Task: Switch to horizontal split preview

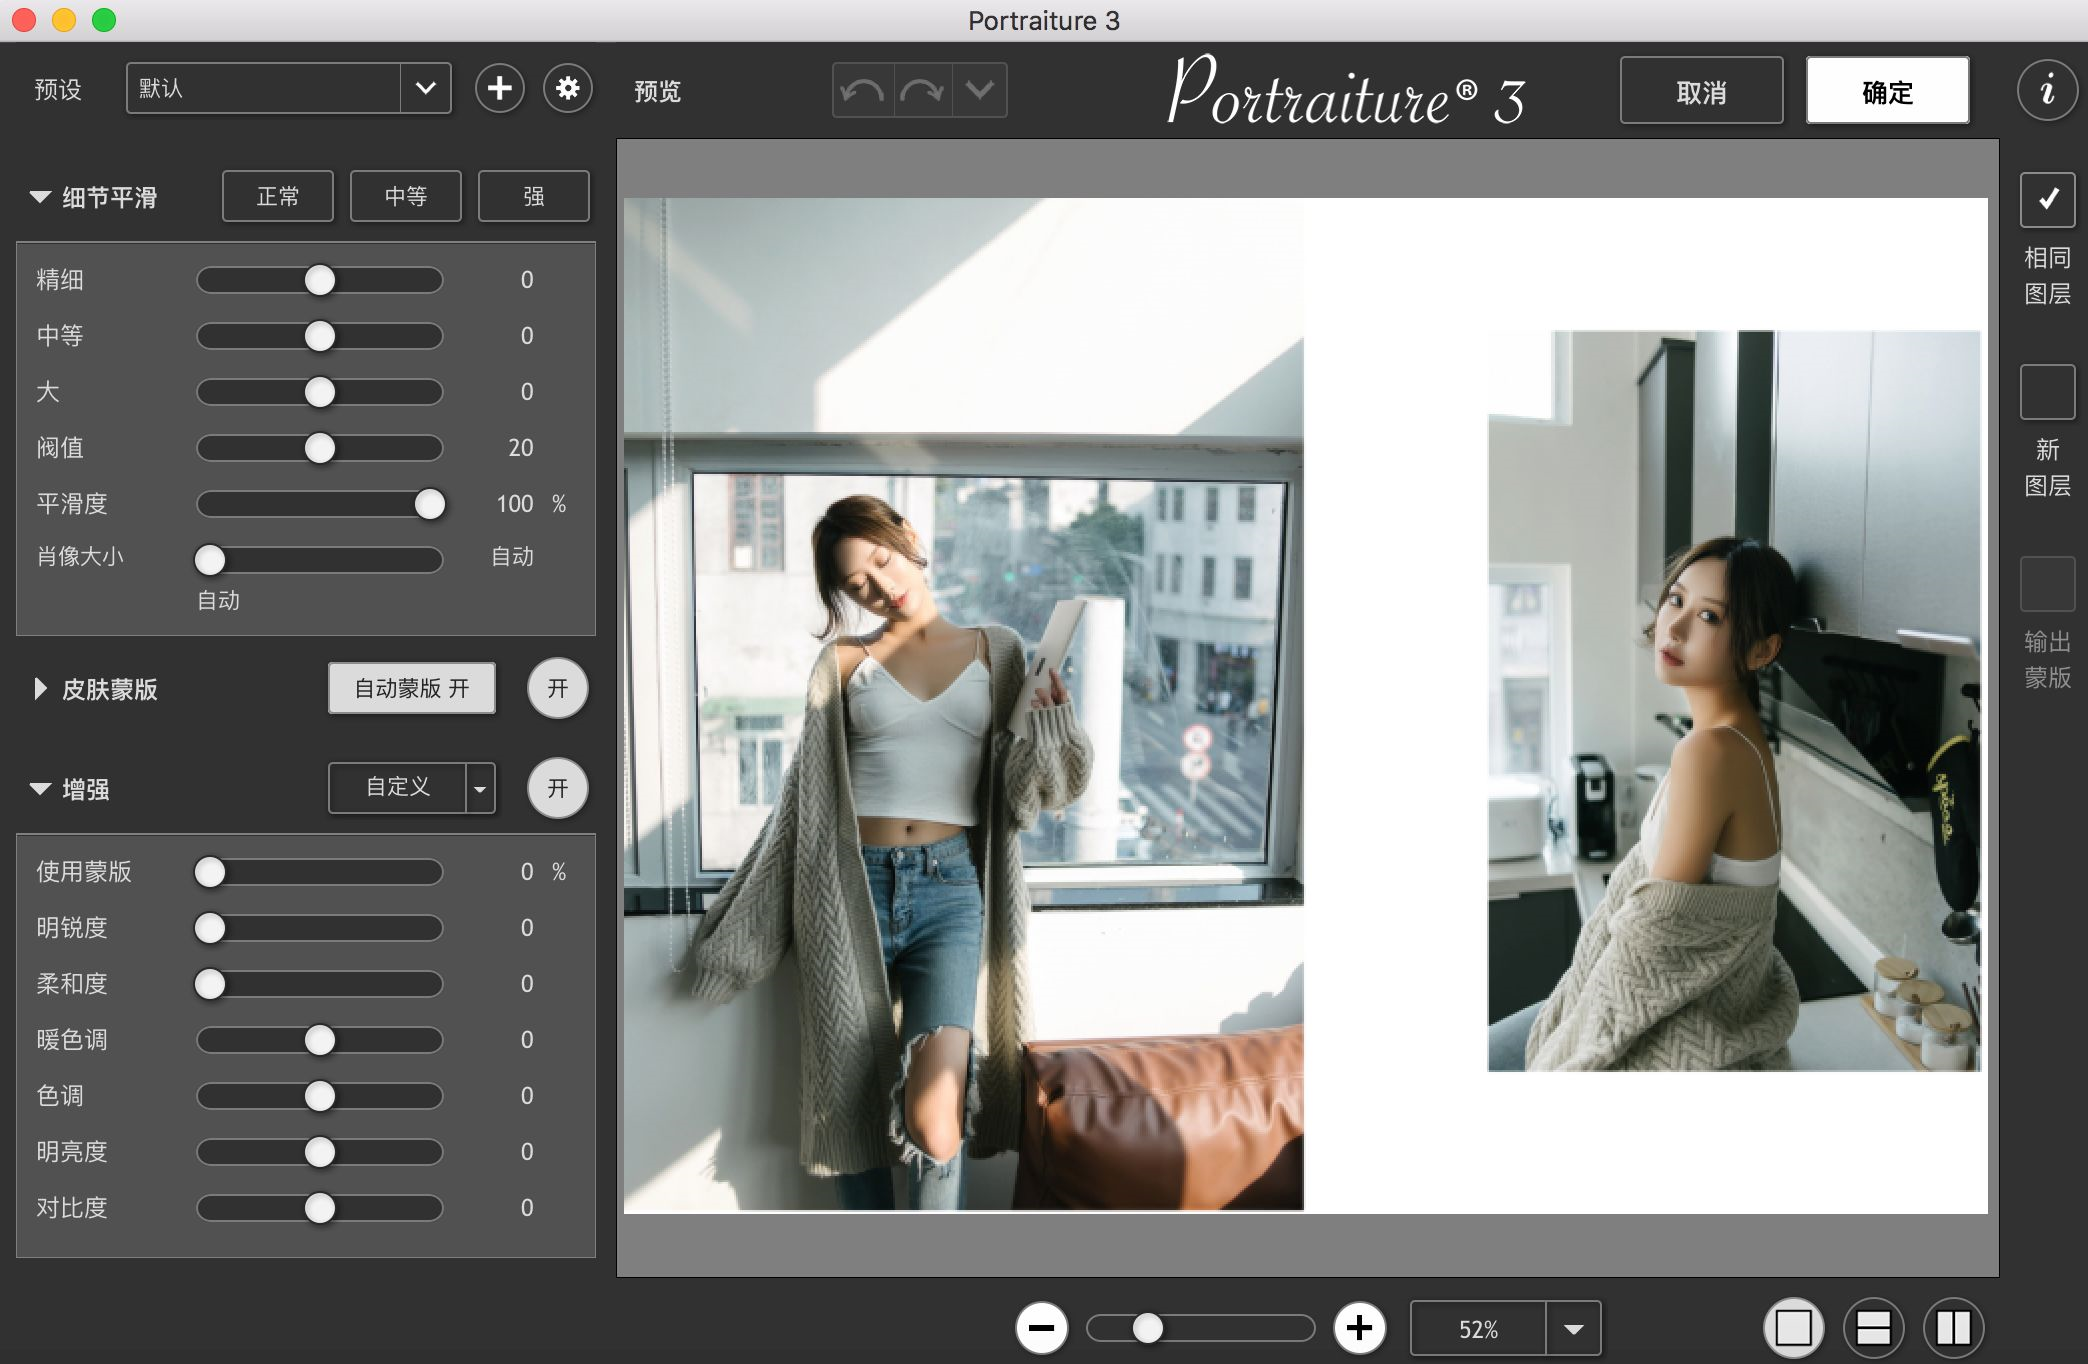Action: pos(1873,1328)
